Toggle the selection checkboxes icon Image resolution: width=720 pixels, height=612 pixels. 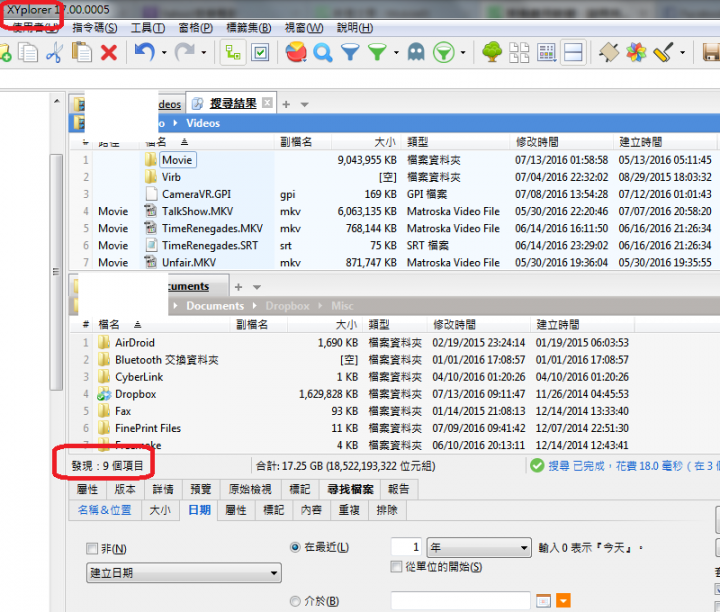tap(260, 52)
